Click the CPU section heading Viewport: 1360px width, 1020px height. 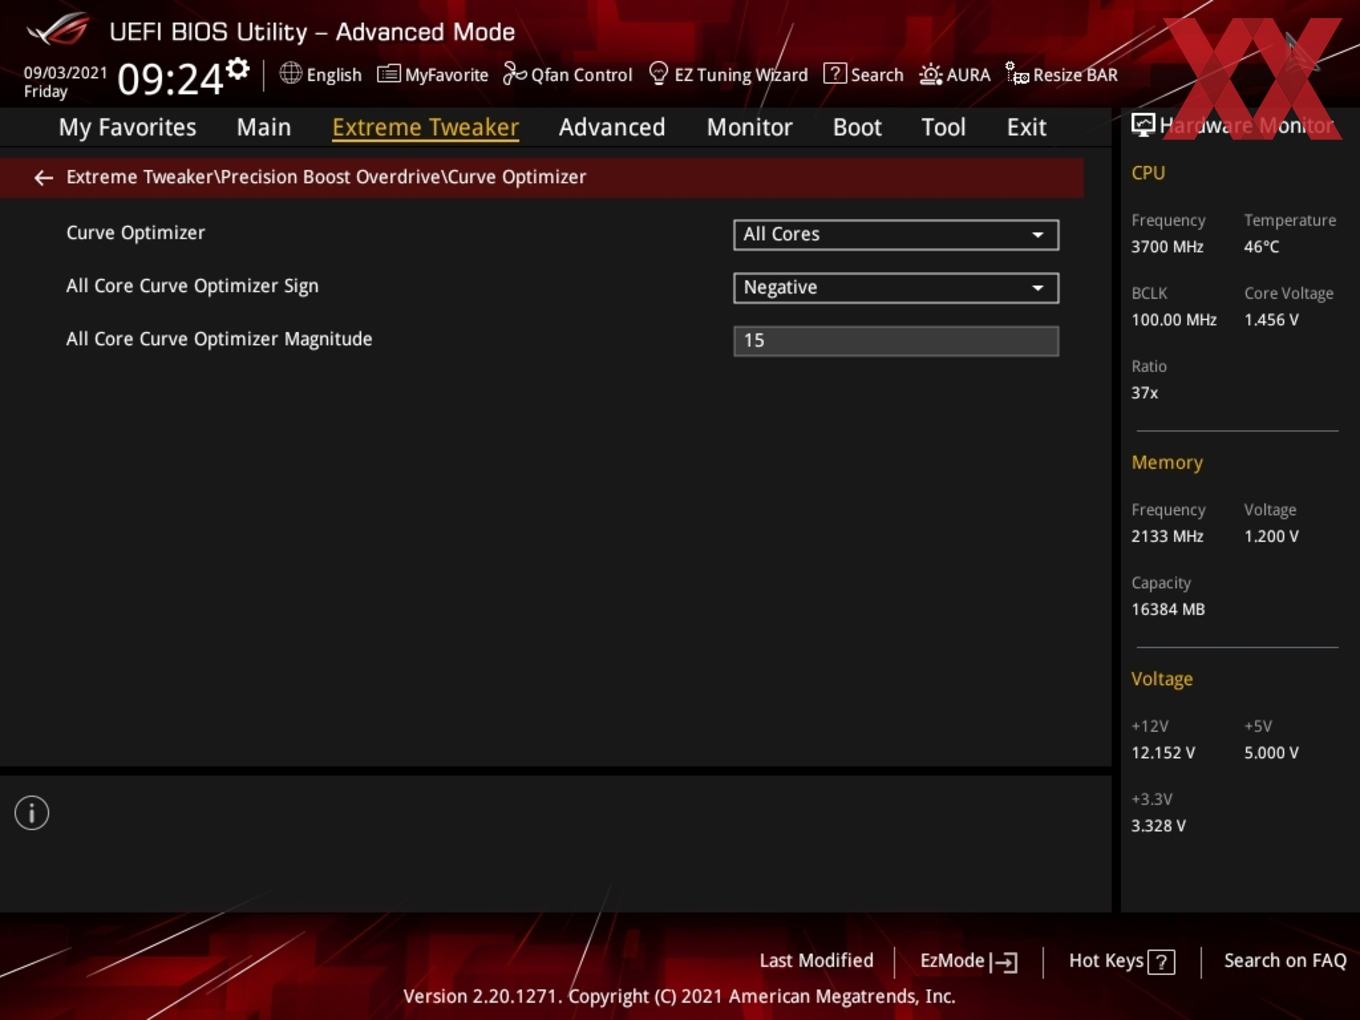click(x=1148, y=172)
